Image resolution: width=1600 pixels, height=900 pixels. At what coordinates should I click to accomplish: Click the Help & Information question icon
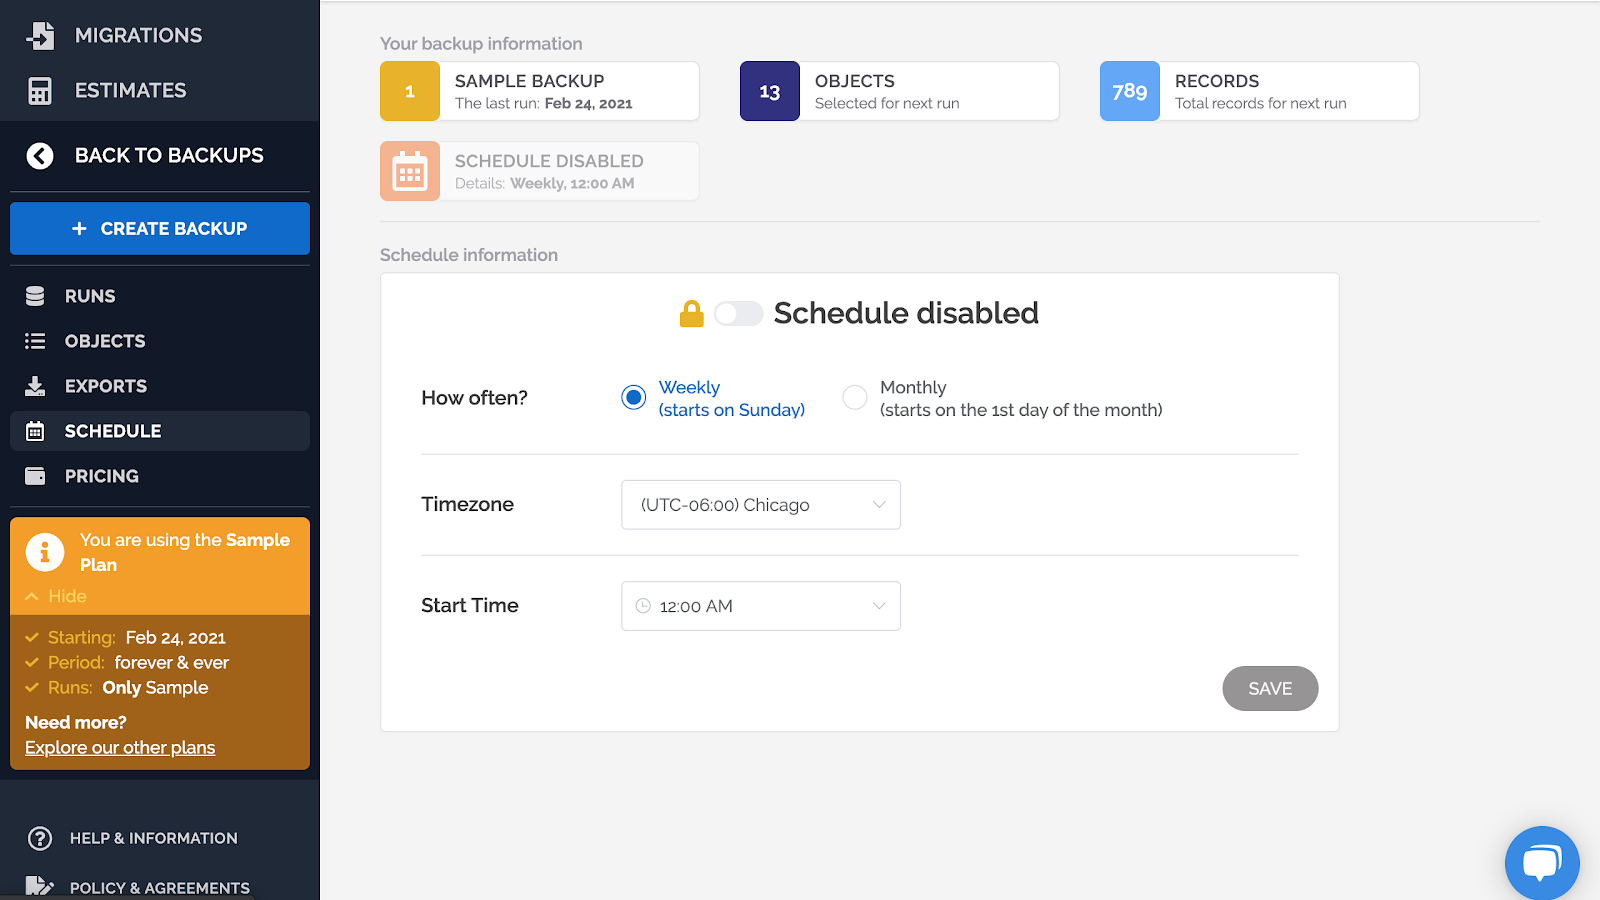point(40,838)
